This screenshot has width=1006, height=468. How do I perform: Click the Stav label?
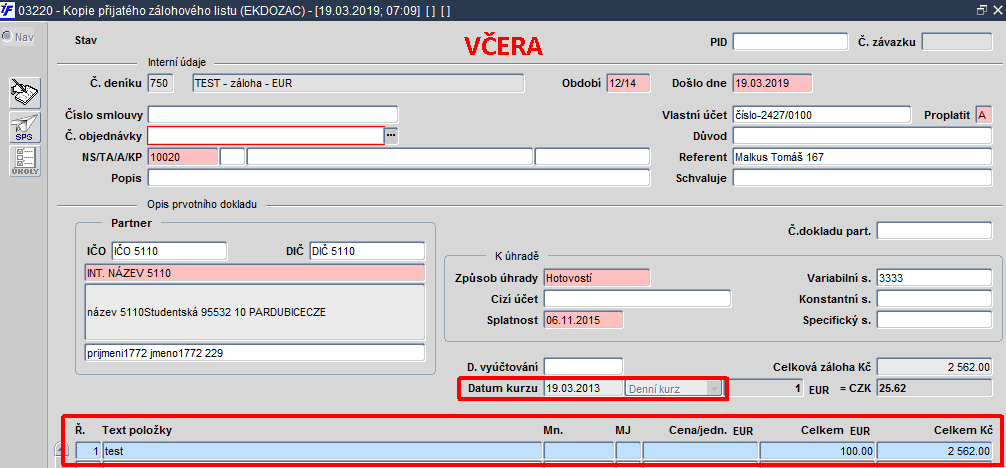[86, 40]
